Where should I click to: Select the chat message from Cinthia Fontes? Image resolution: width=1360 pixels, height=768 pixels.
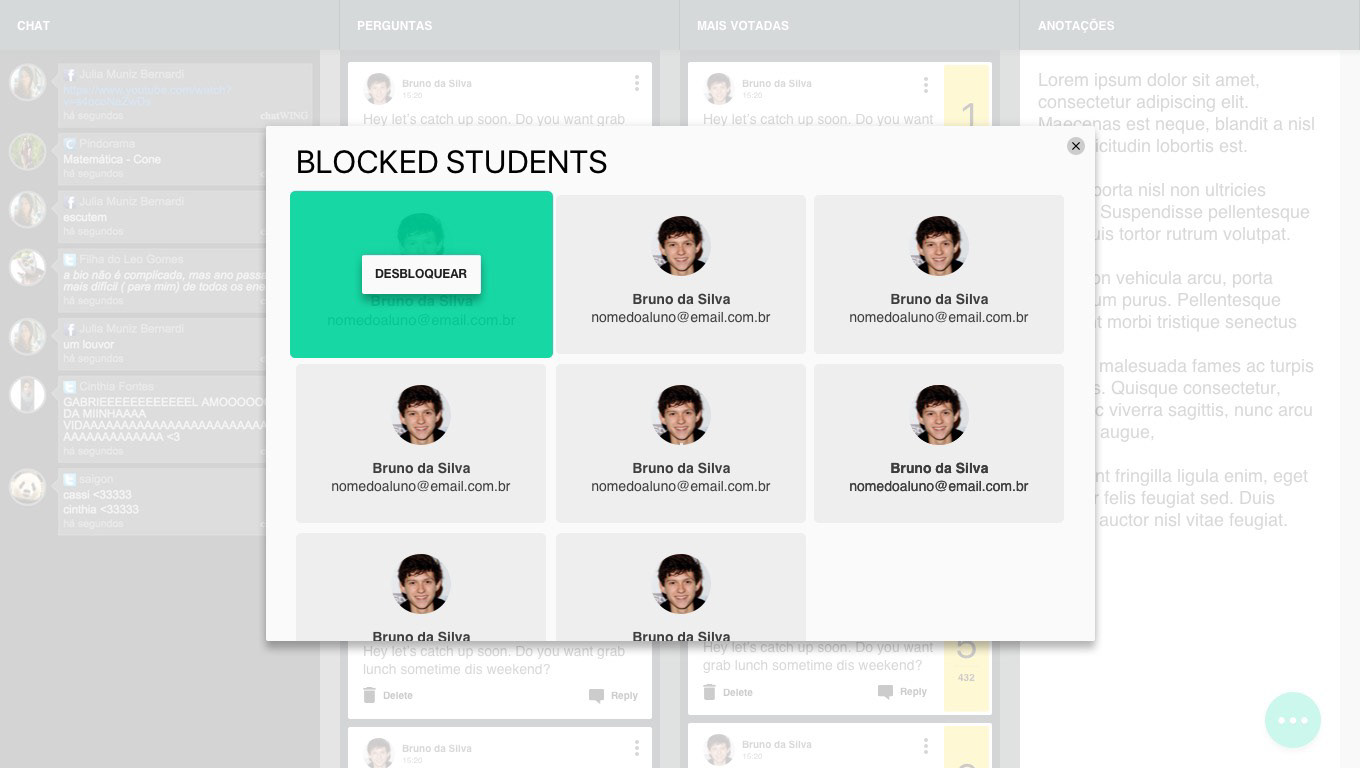(x=164, y=418)
